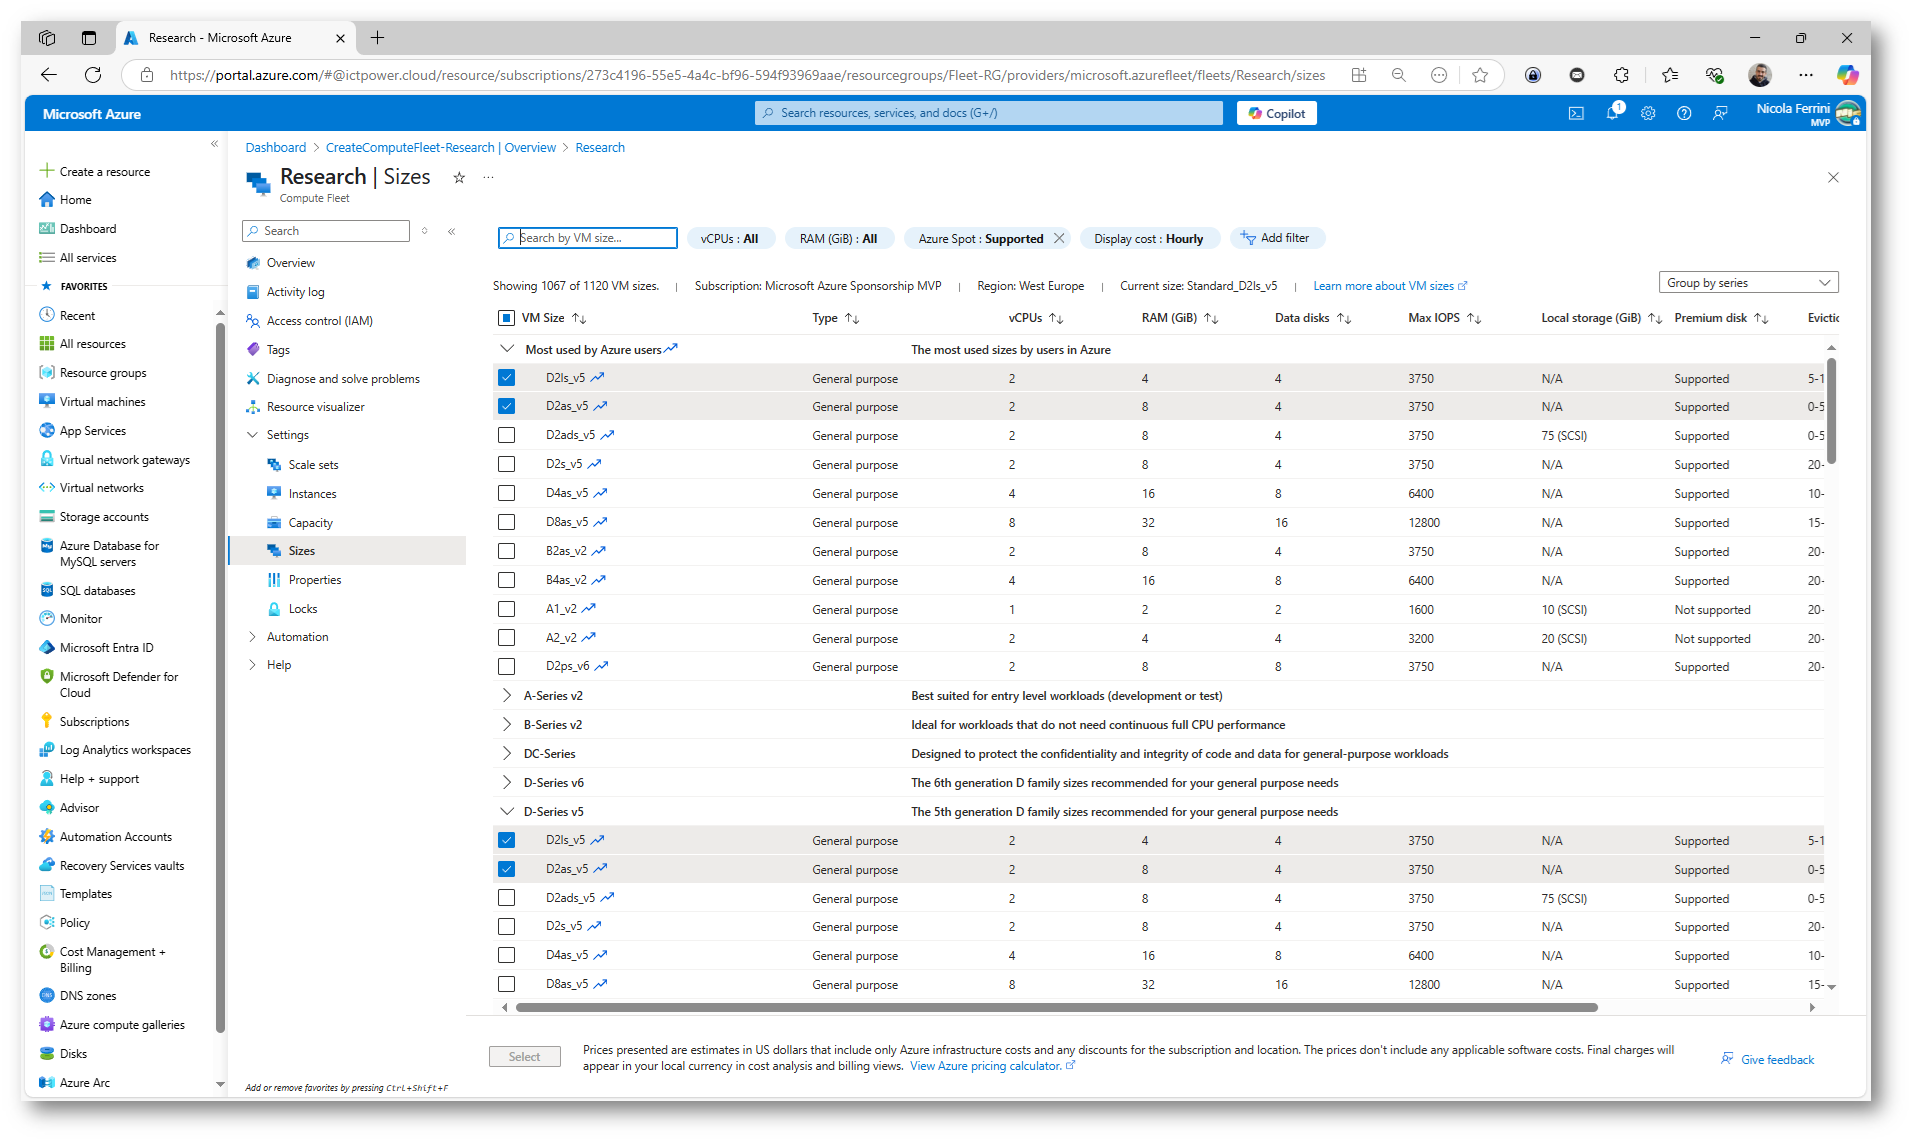Click Search resources, services, and docs box

[x=988, y=113]
